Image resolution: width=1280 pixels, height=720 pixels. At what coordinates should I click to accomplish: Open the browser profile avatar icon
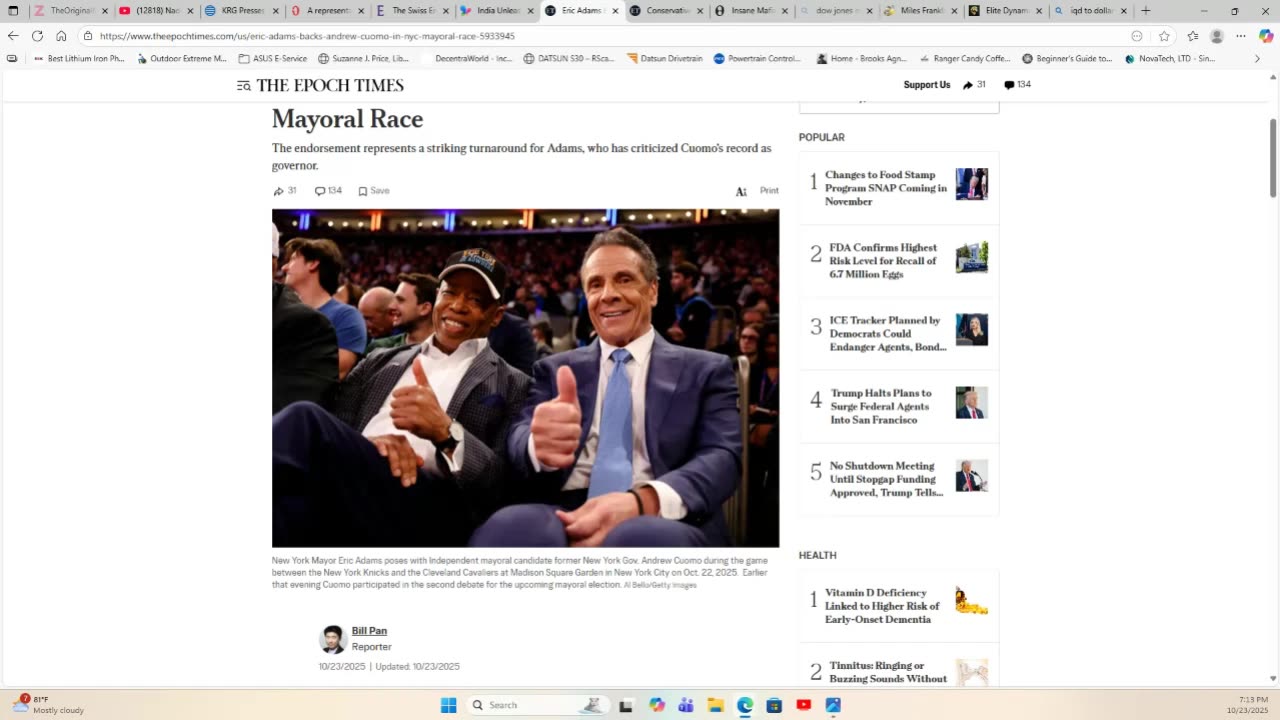[1217, 36]
